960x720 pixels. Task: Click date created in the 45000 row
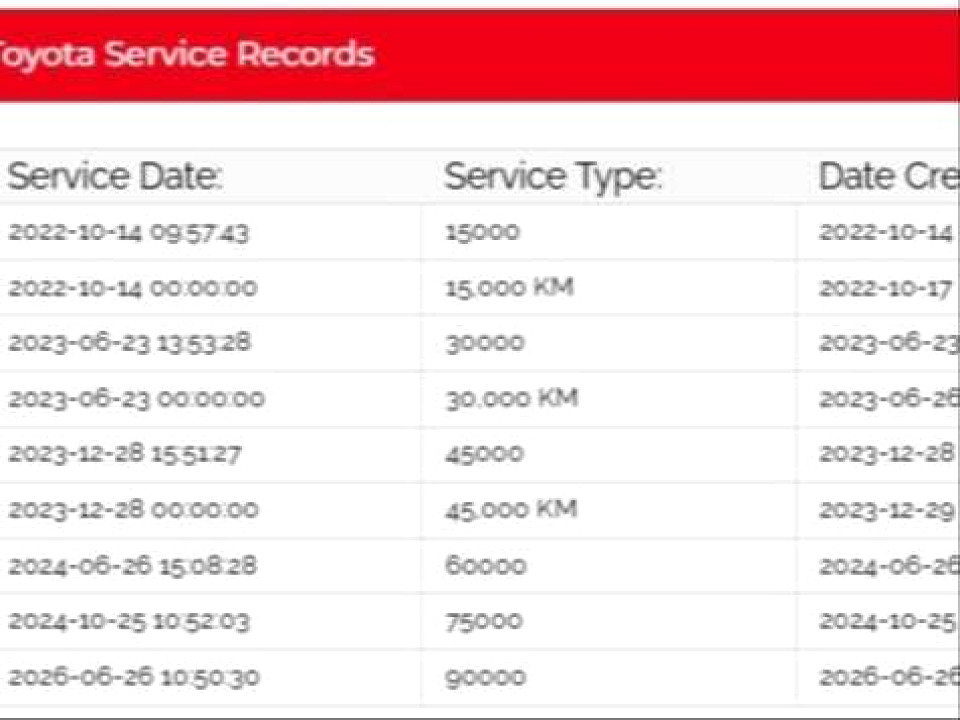[887, 454]
